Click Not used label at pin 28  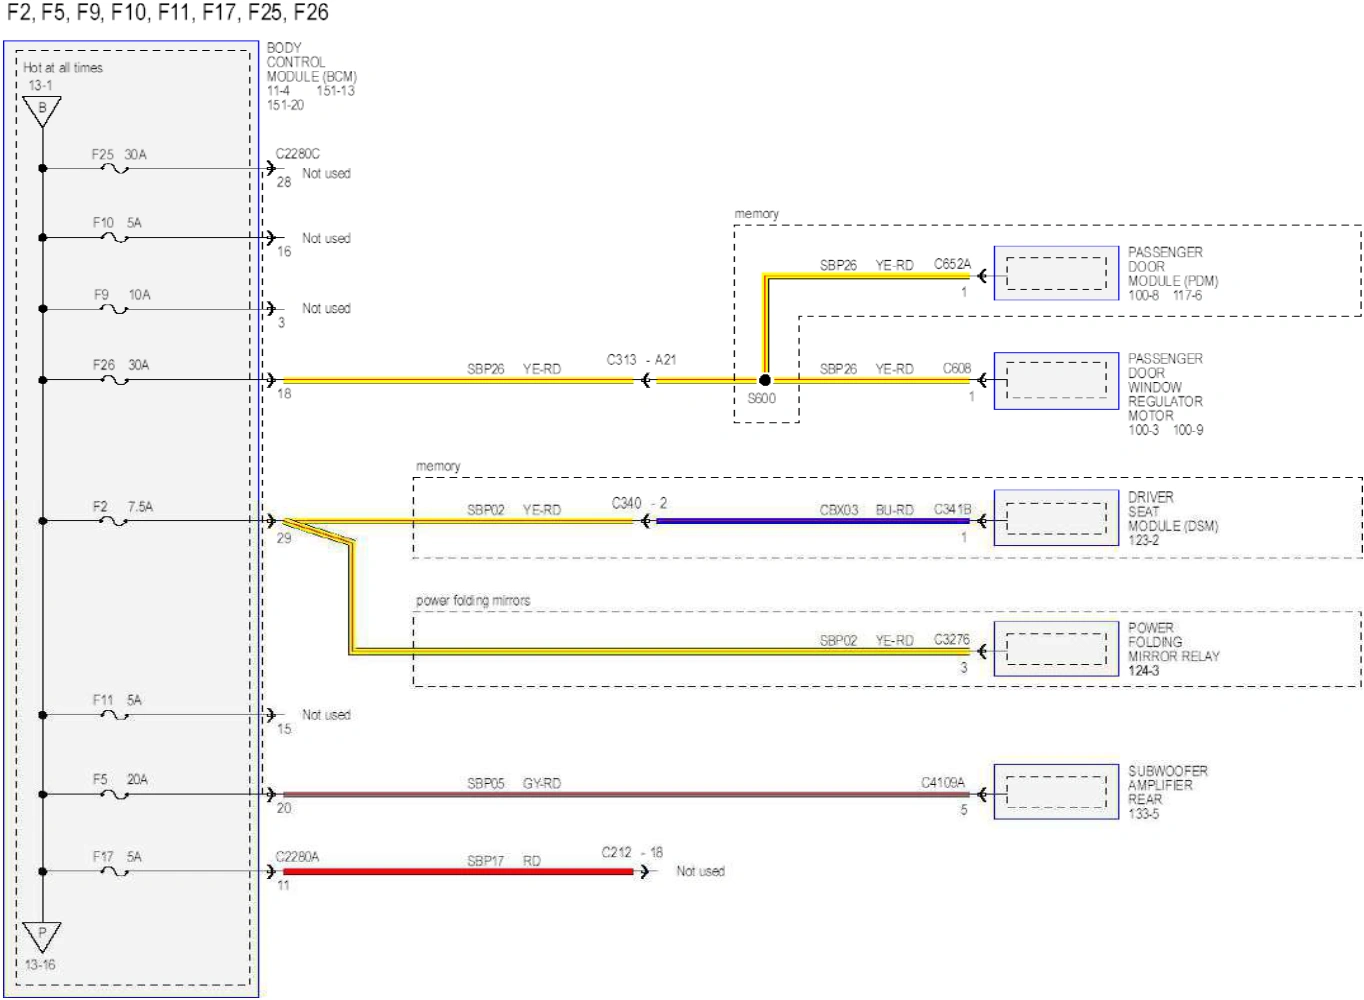click(x=326, y=174)
